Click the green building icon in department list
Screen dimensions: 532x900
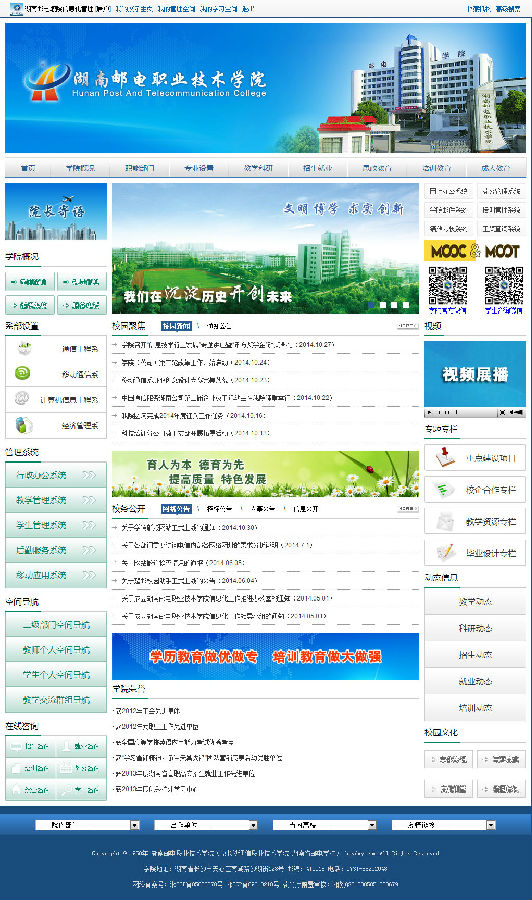point(24,425)
